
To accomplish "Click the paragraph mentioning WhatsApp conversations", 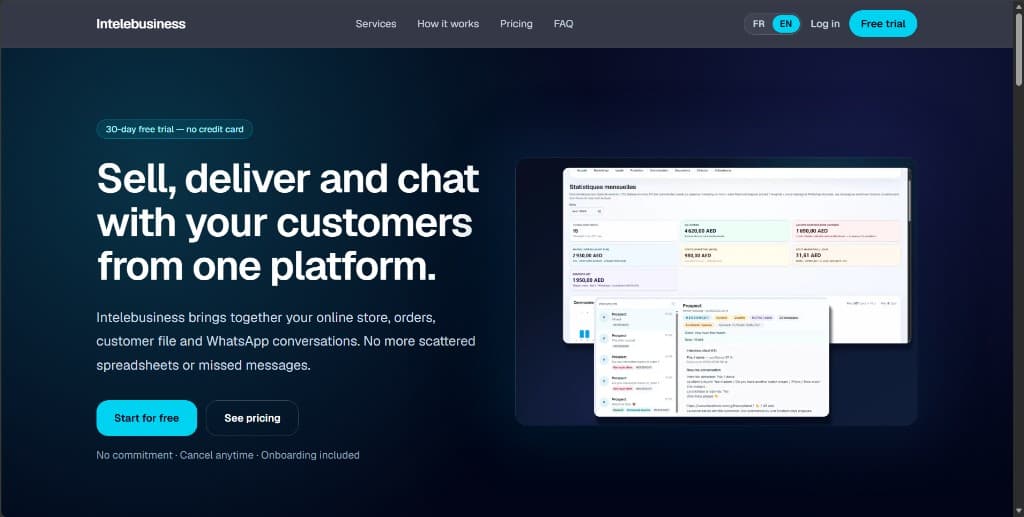I will (286, 341).
